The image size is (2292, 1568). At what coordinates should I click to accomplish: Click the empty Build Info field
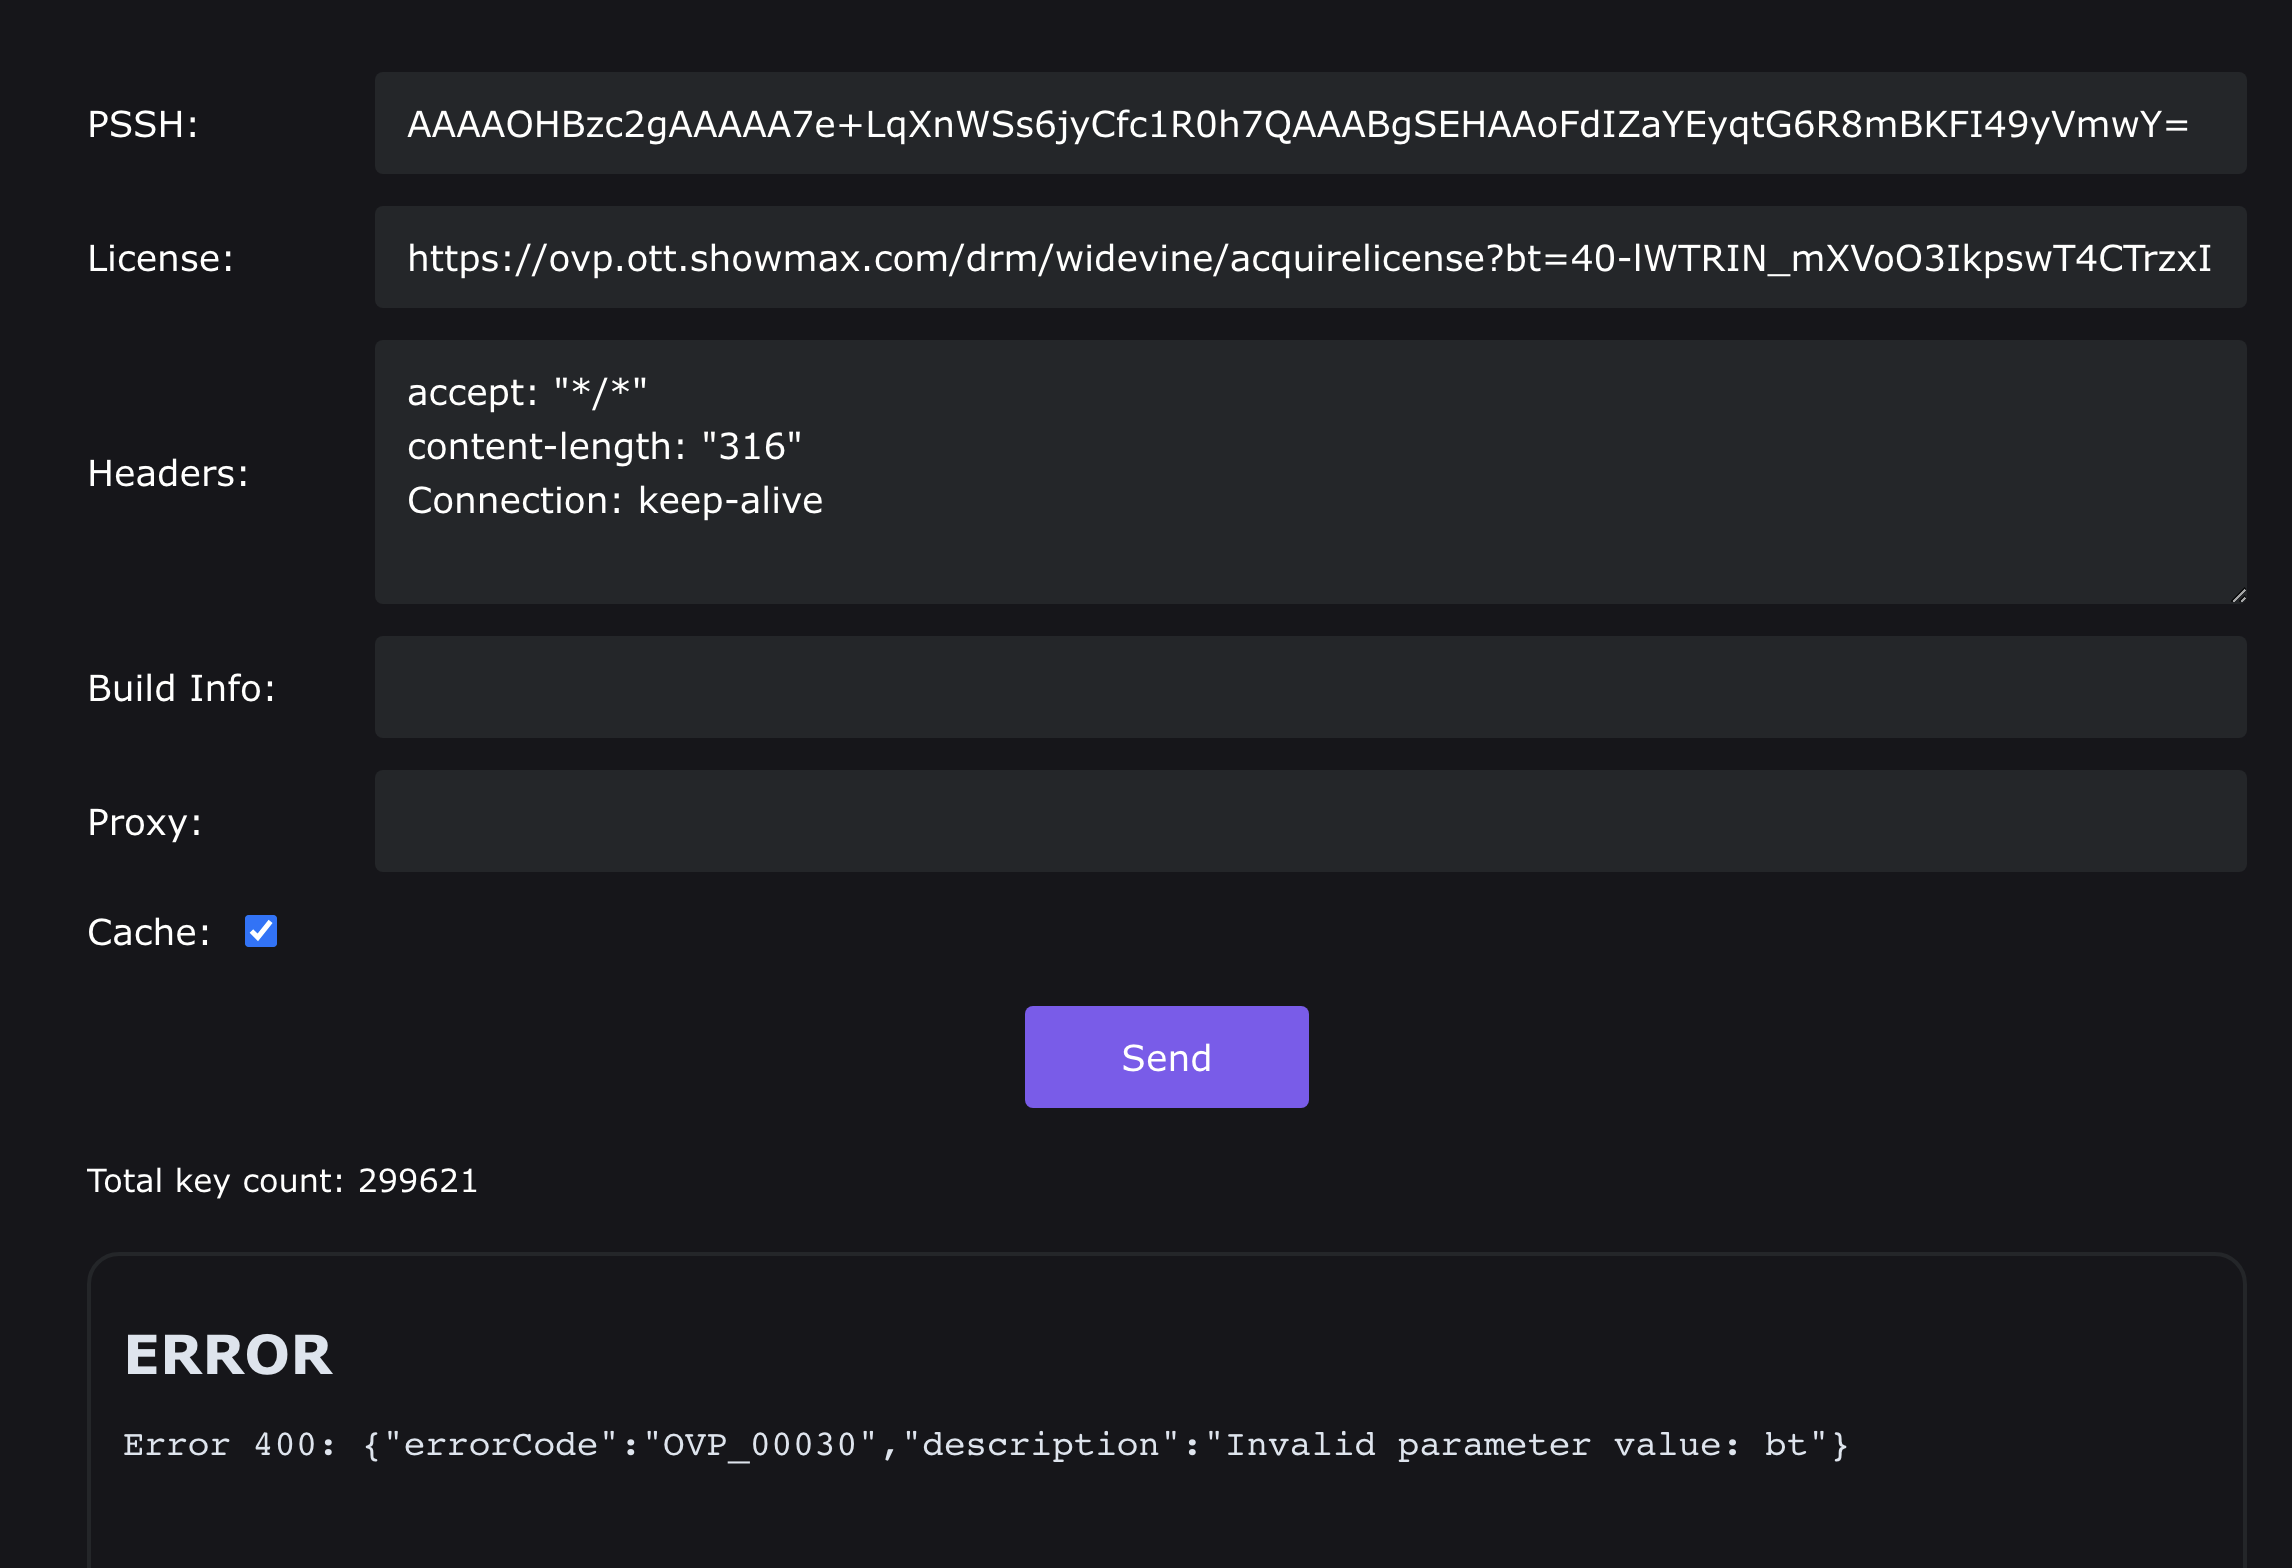tap(1310, 687)
